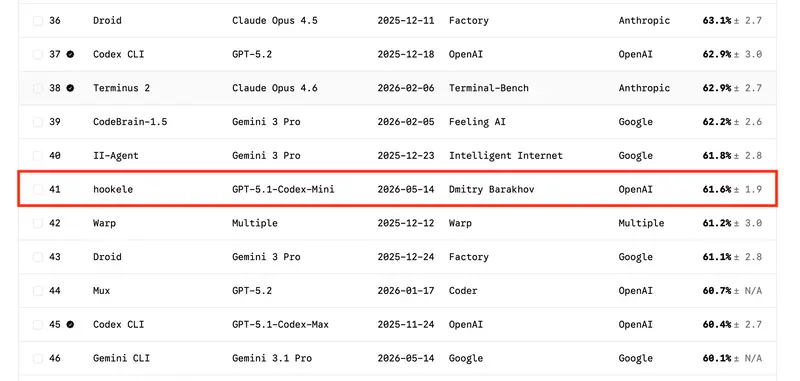800x381 pixels.
Task: Click the Coder organization cell
Action: (x=463, y=291)
